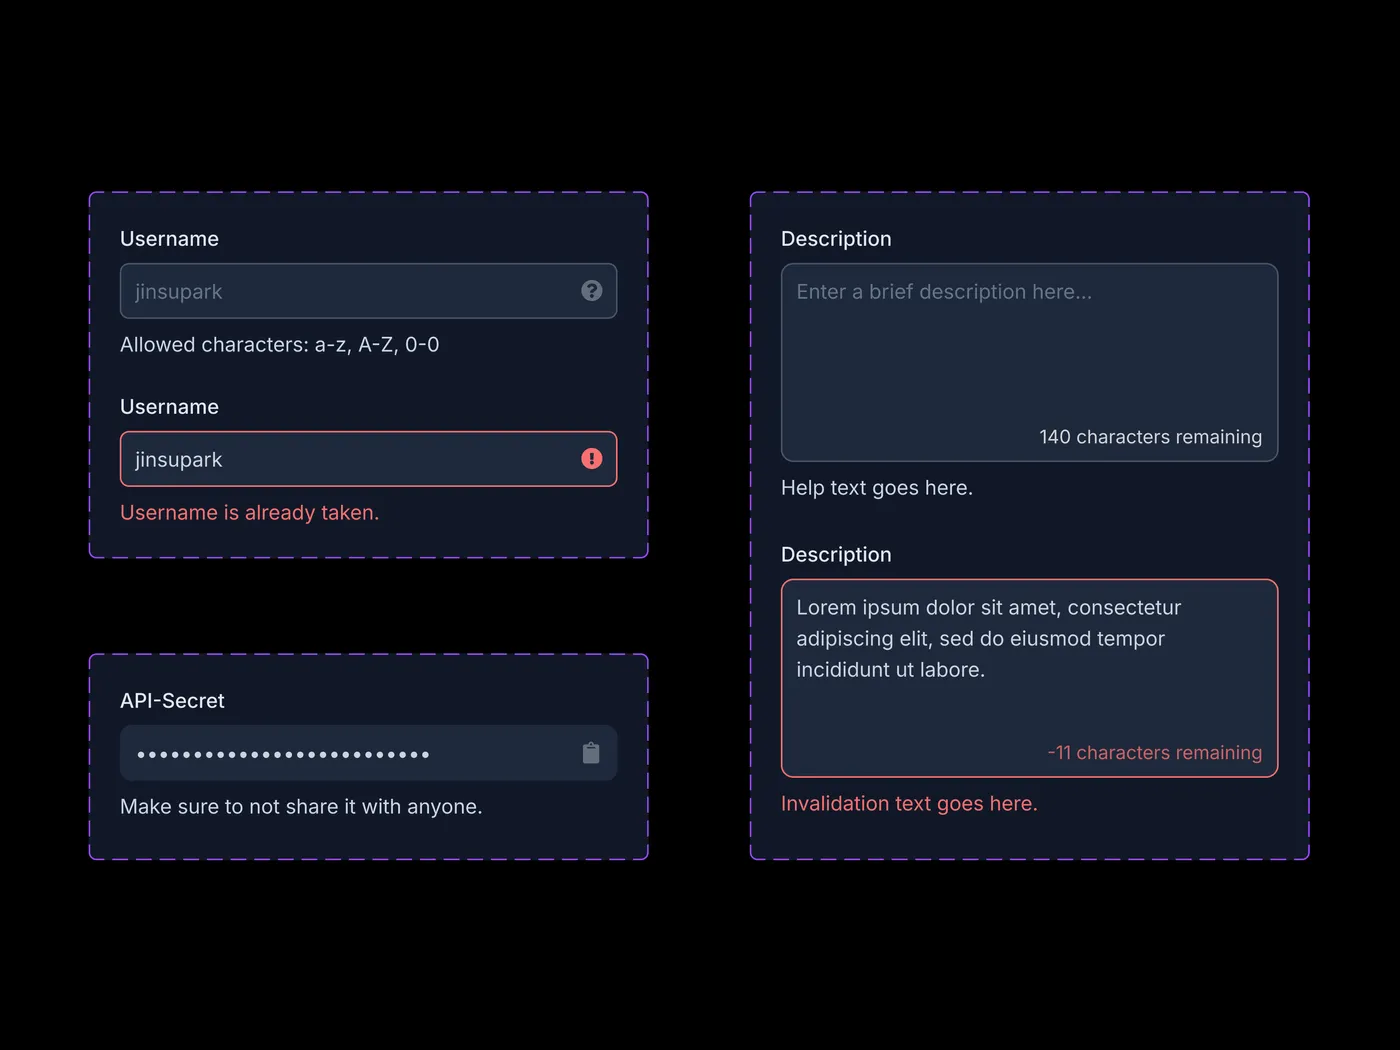1400x1050 pixels.
Task: Click the red error alert icon
Action: (x=591, y=459)
